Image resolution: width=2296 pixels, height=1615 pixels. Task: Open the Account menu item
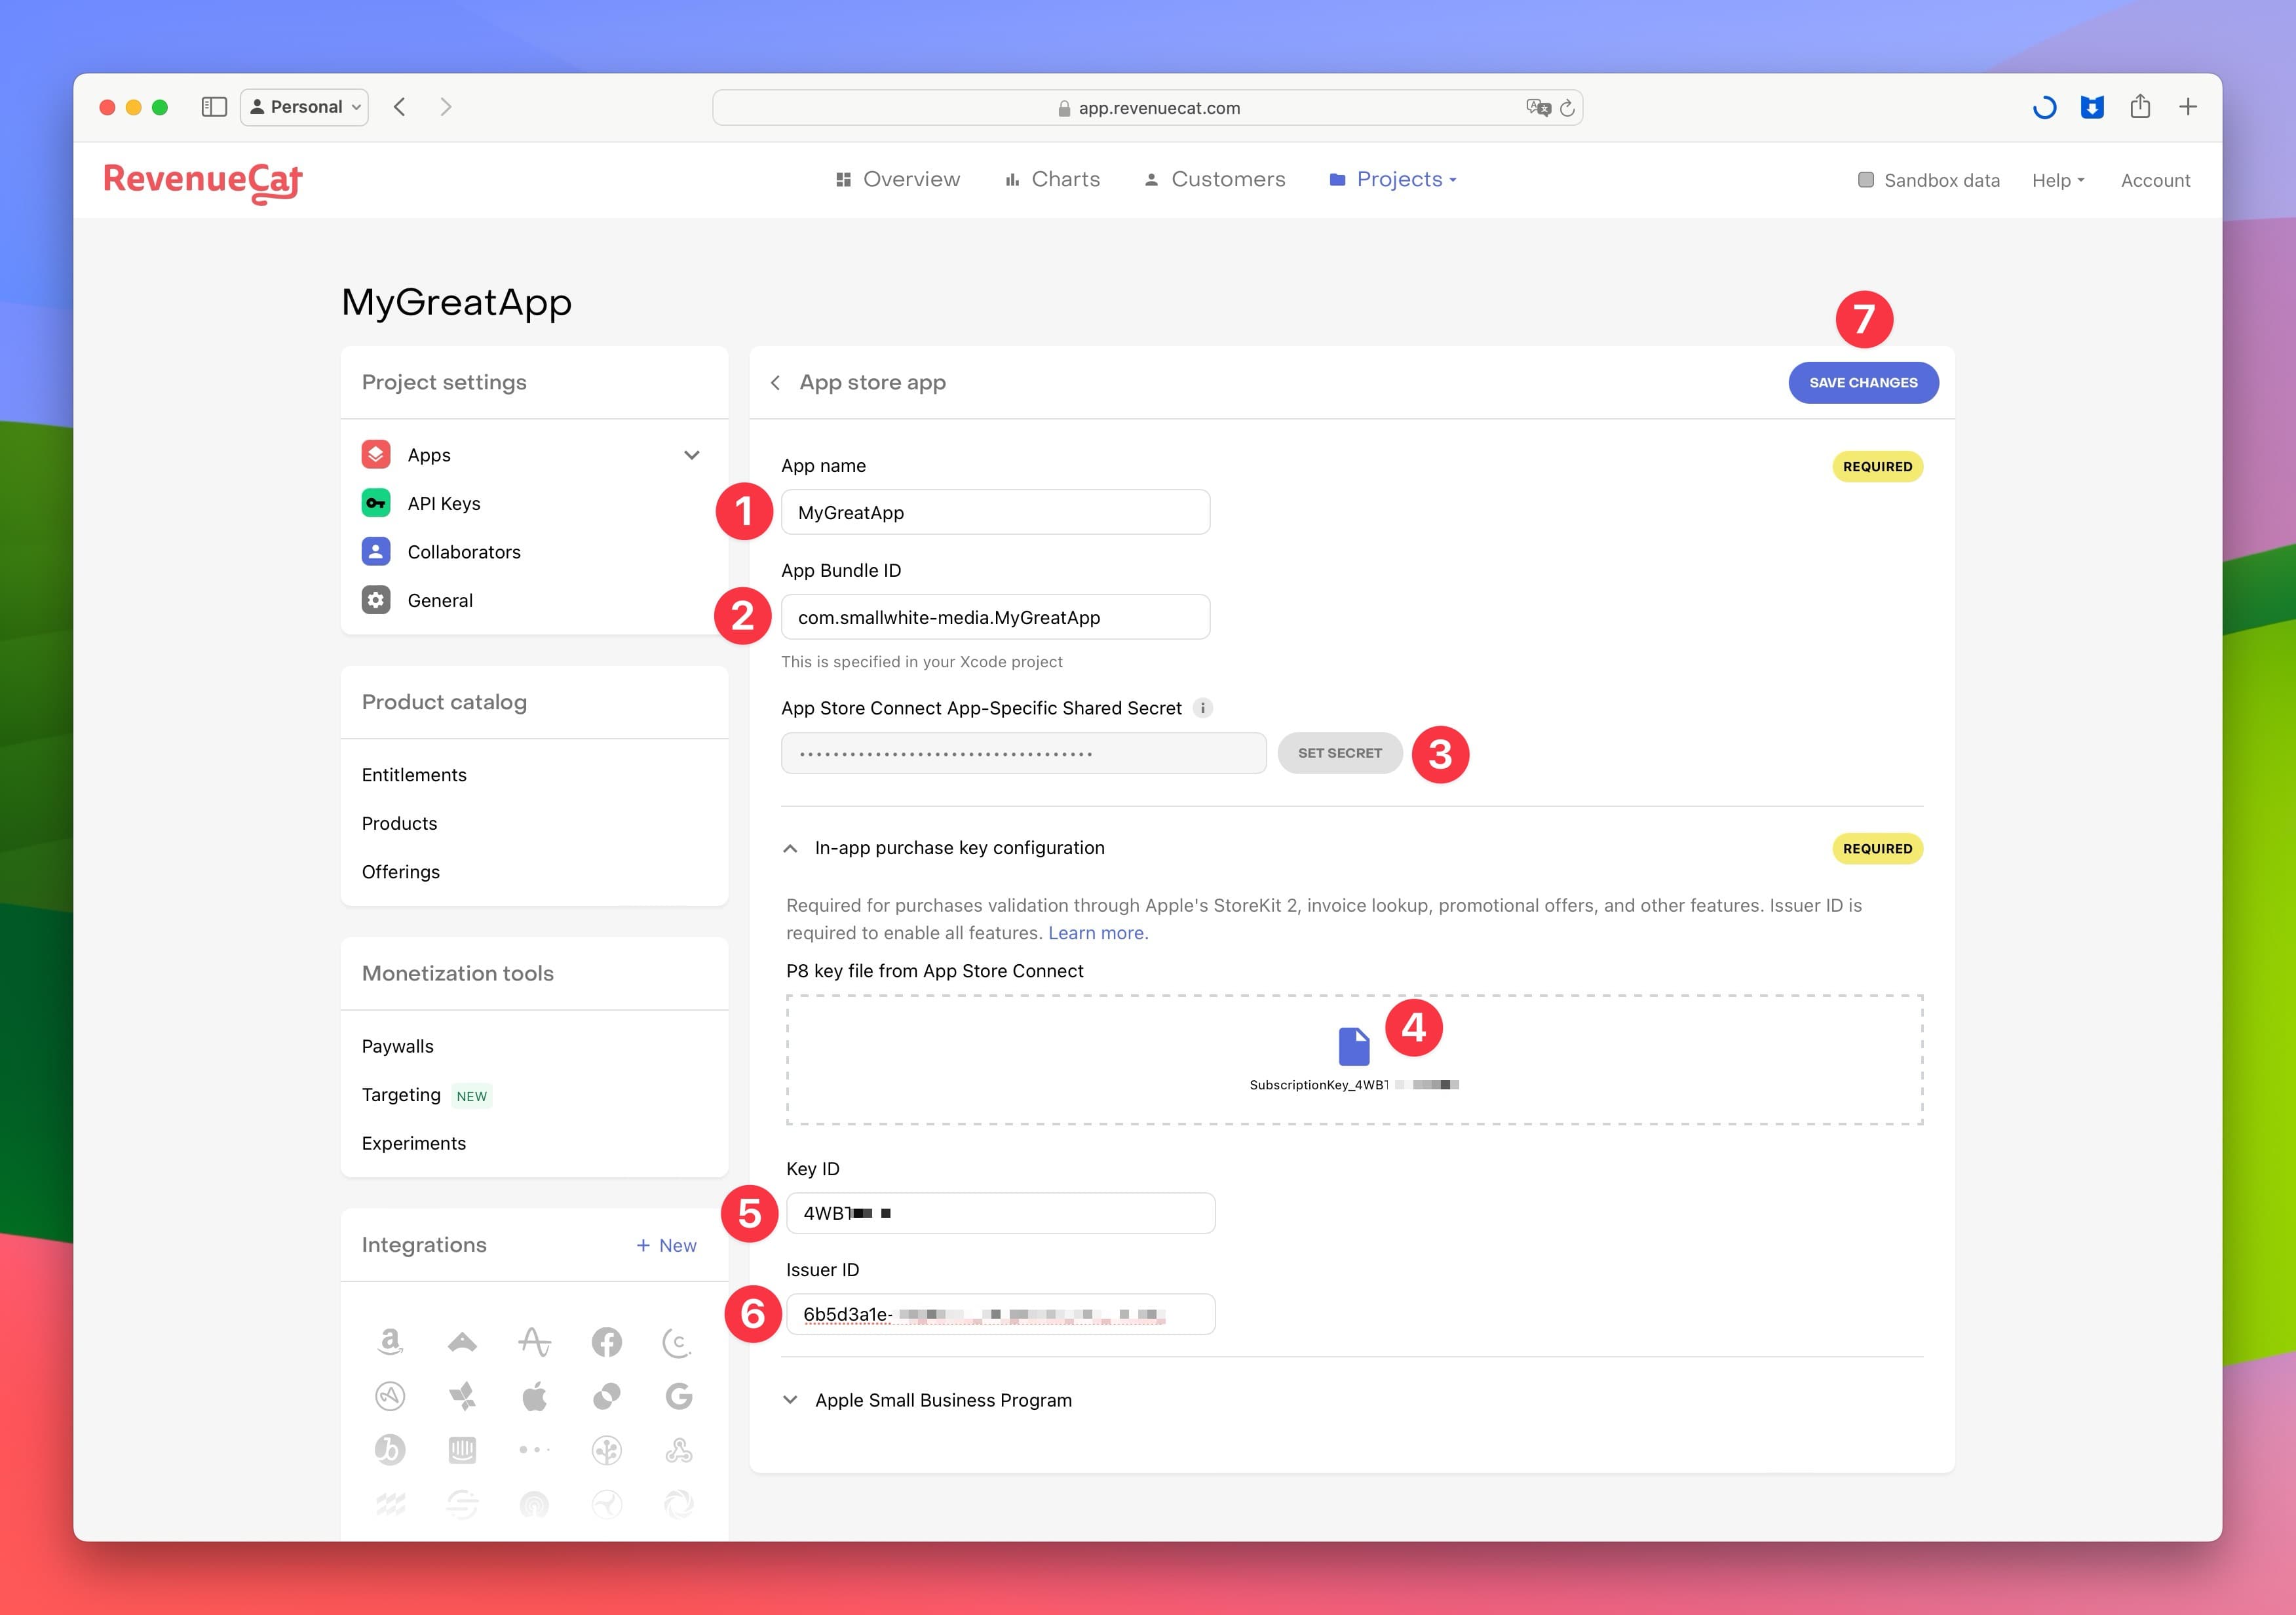tap(2155, 181)
